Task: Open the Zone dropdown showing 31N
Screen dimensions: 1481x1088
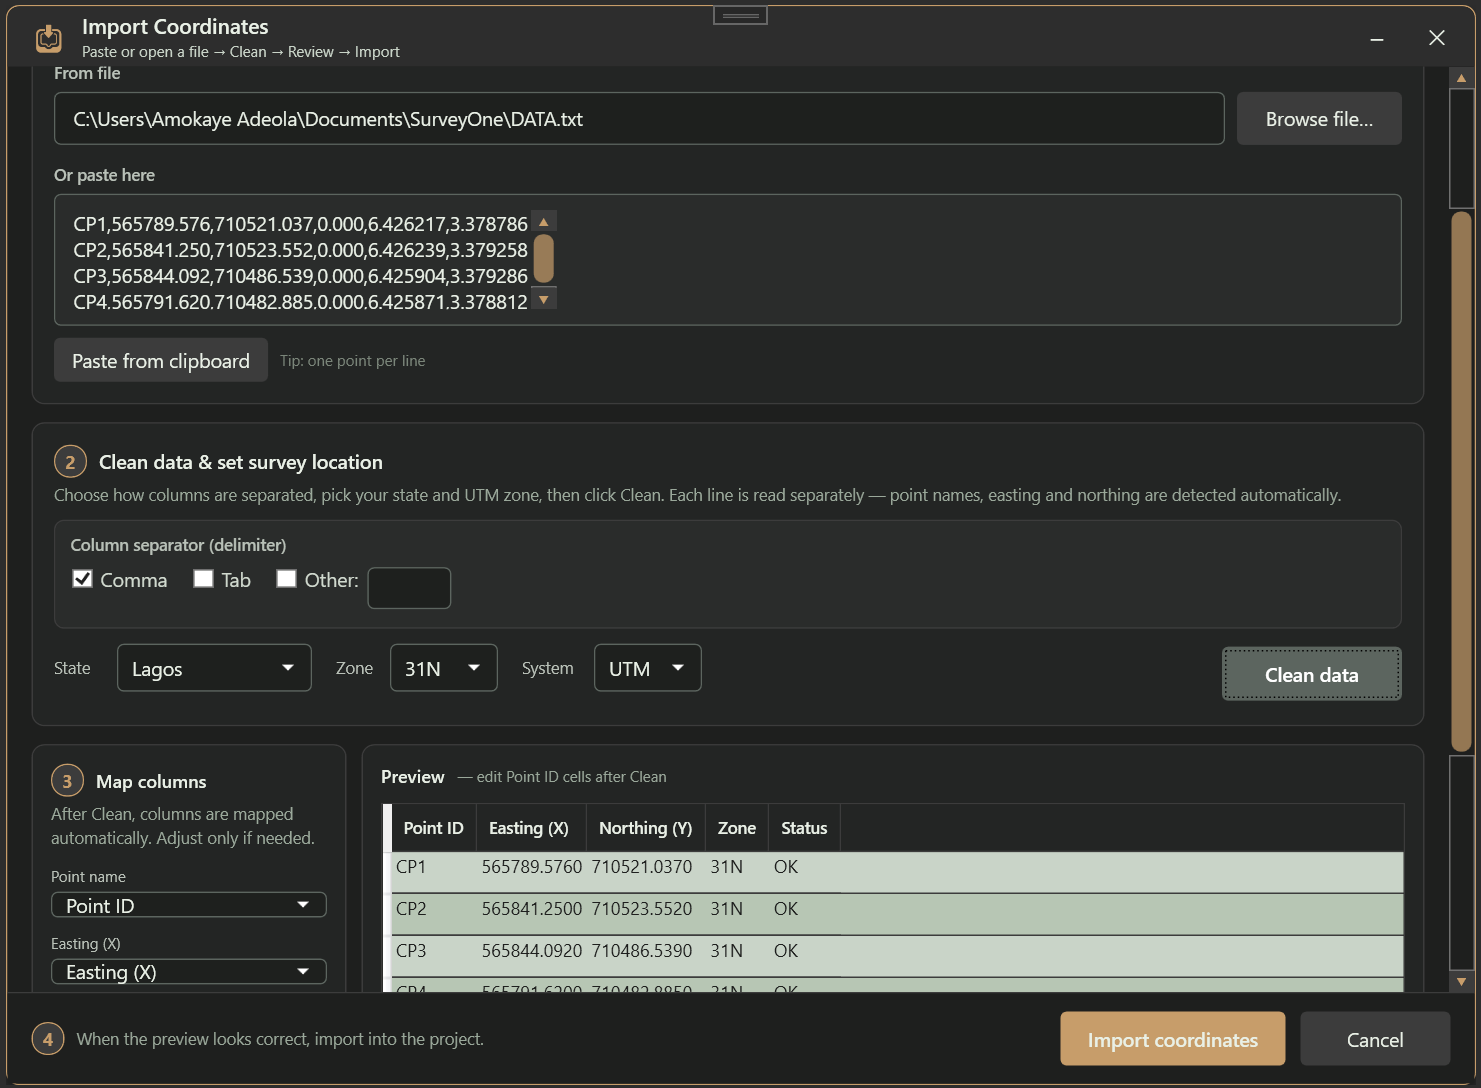Action: point(443,668)
